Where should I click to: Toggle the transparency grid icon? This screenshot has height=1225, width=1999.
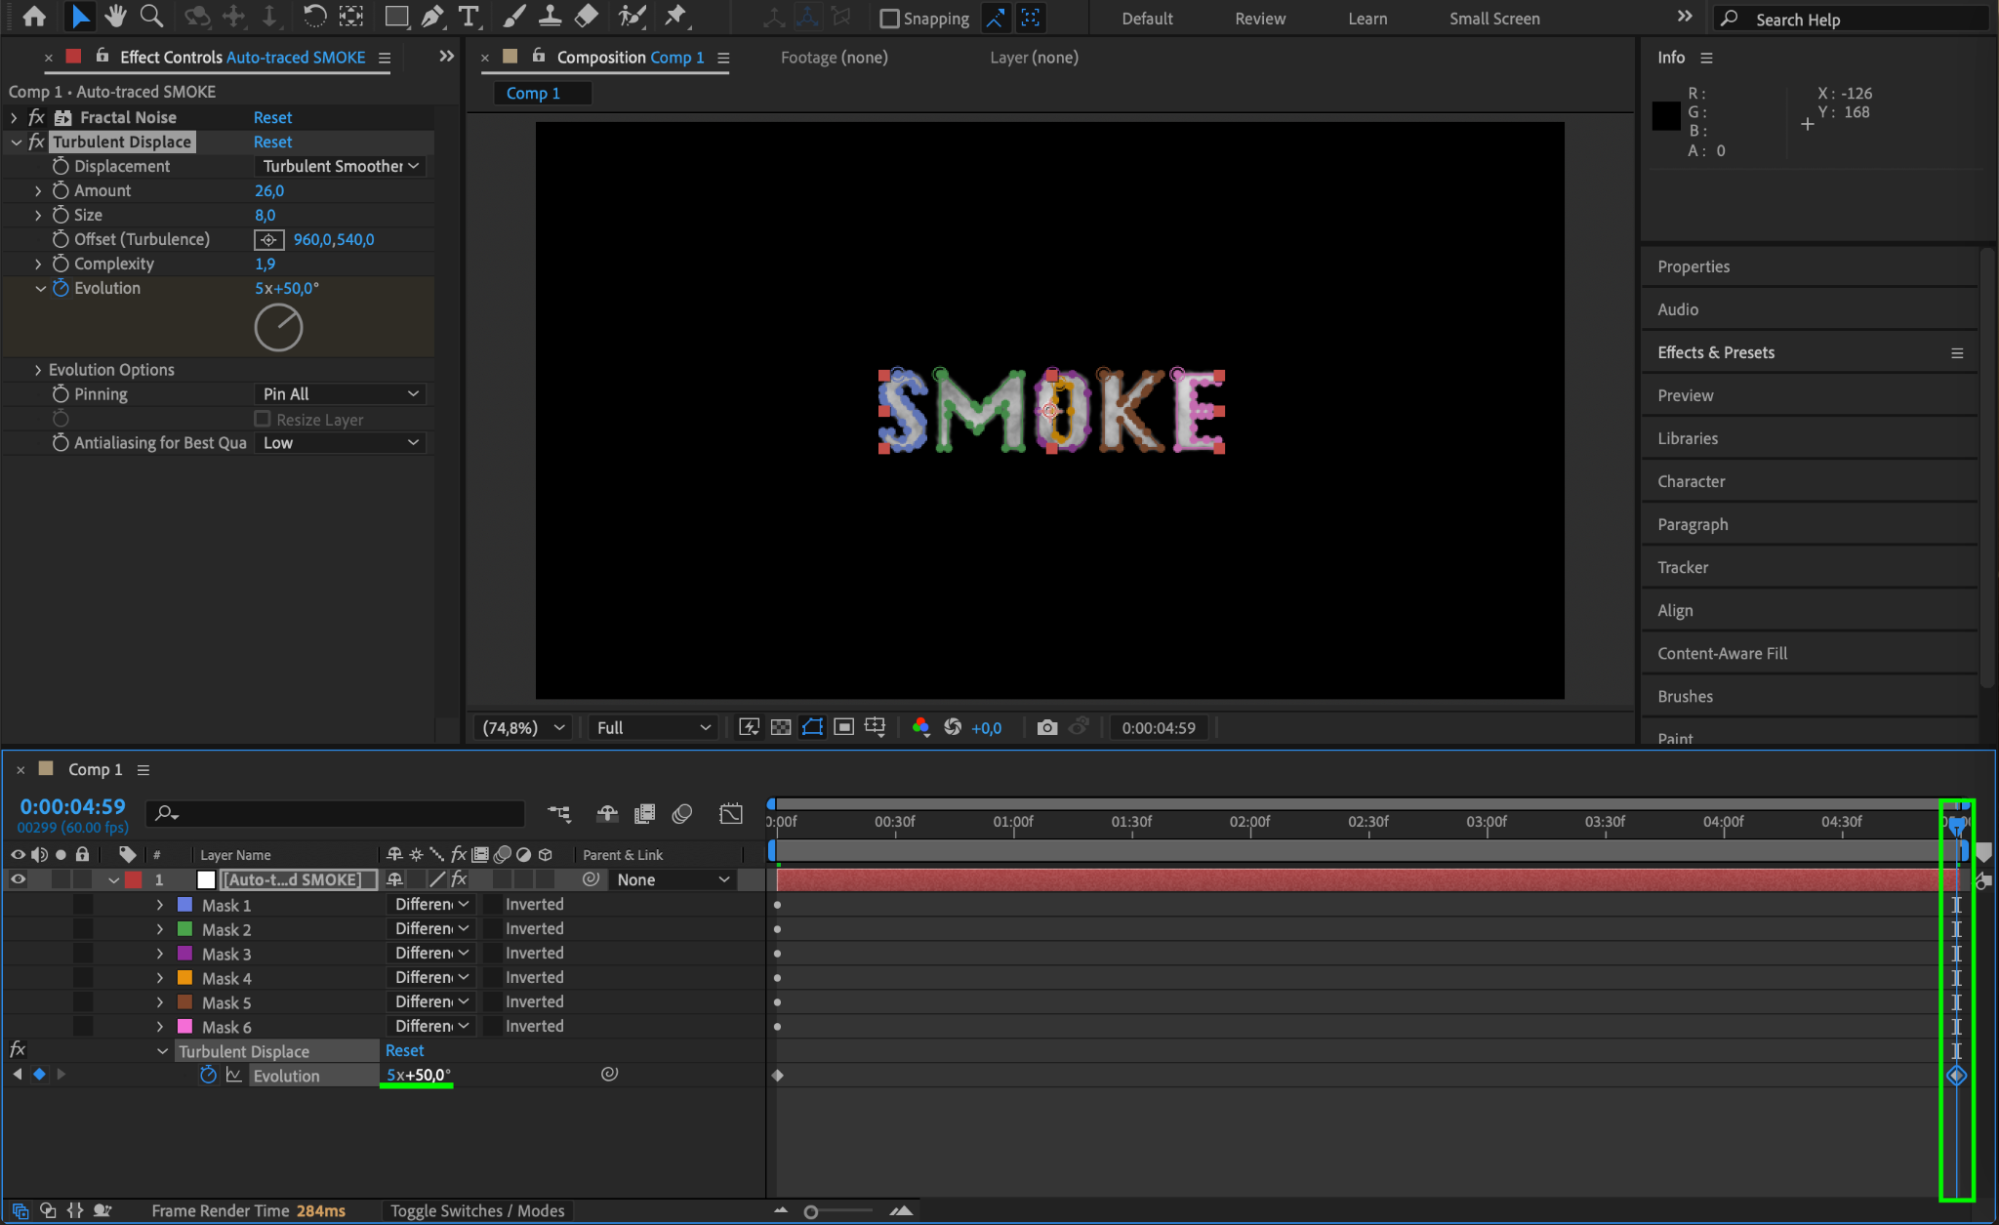[780, 727]
